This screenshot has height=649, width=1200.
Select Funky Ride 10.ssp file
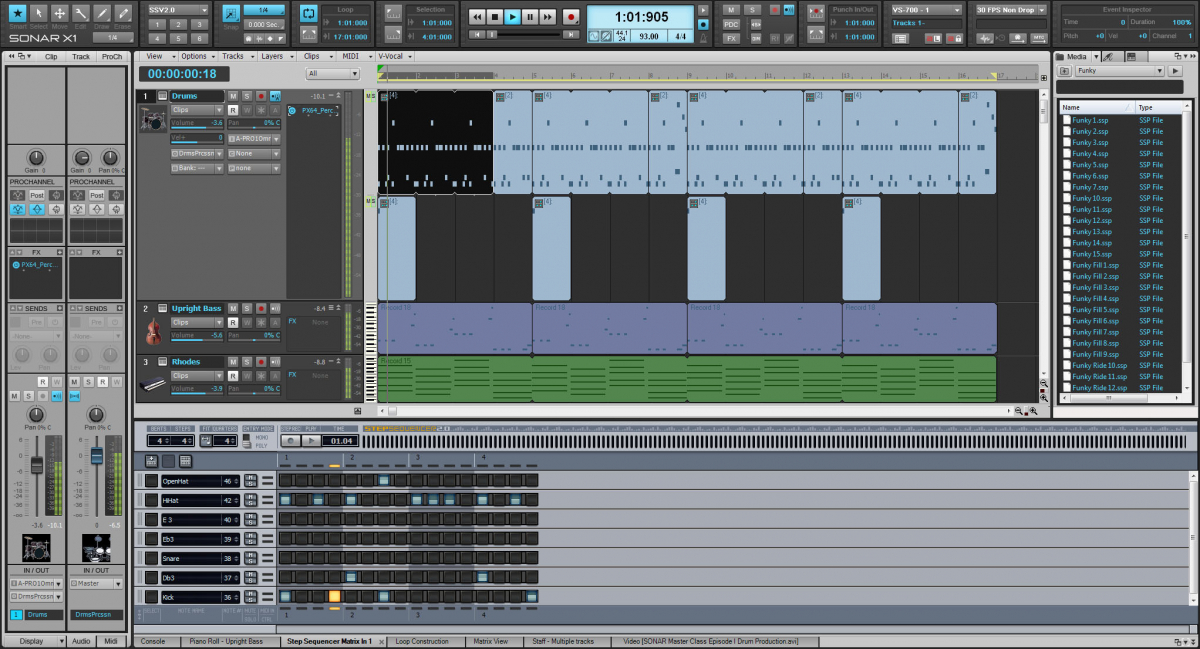pyautogui.click(x=1099, y=366)
